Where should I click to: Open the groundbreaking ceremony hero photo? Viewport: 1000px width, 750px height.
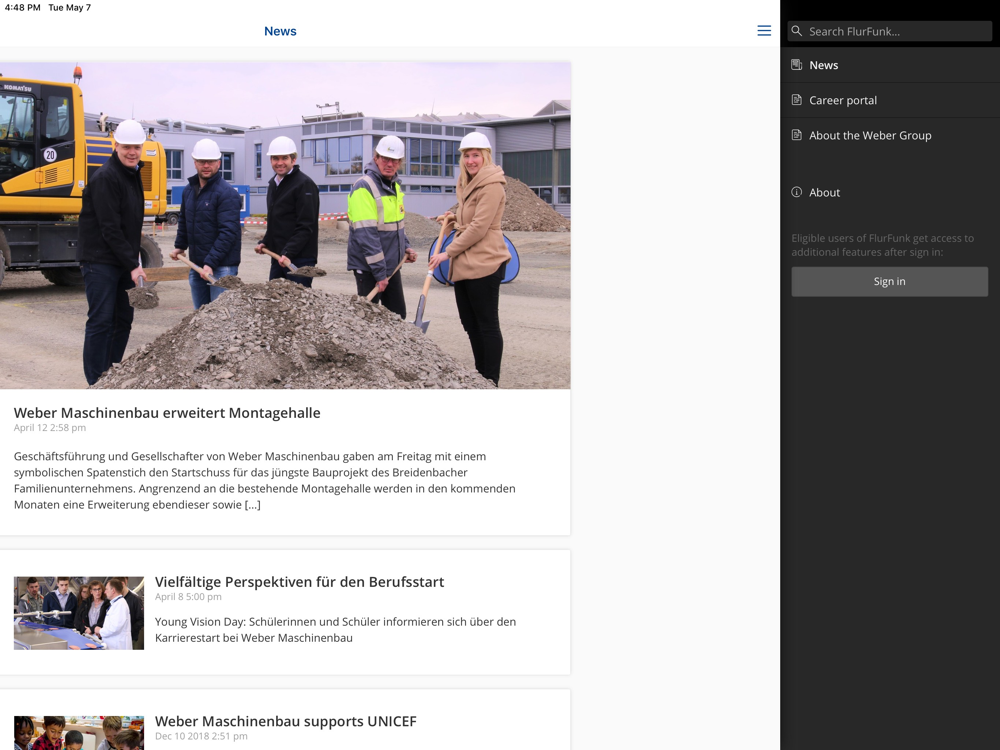(x=285, y=225)
